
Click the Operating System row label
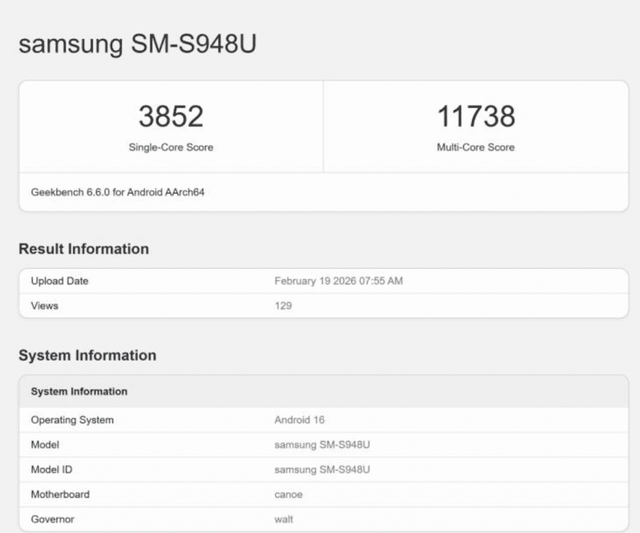(72, 420)
